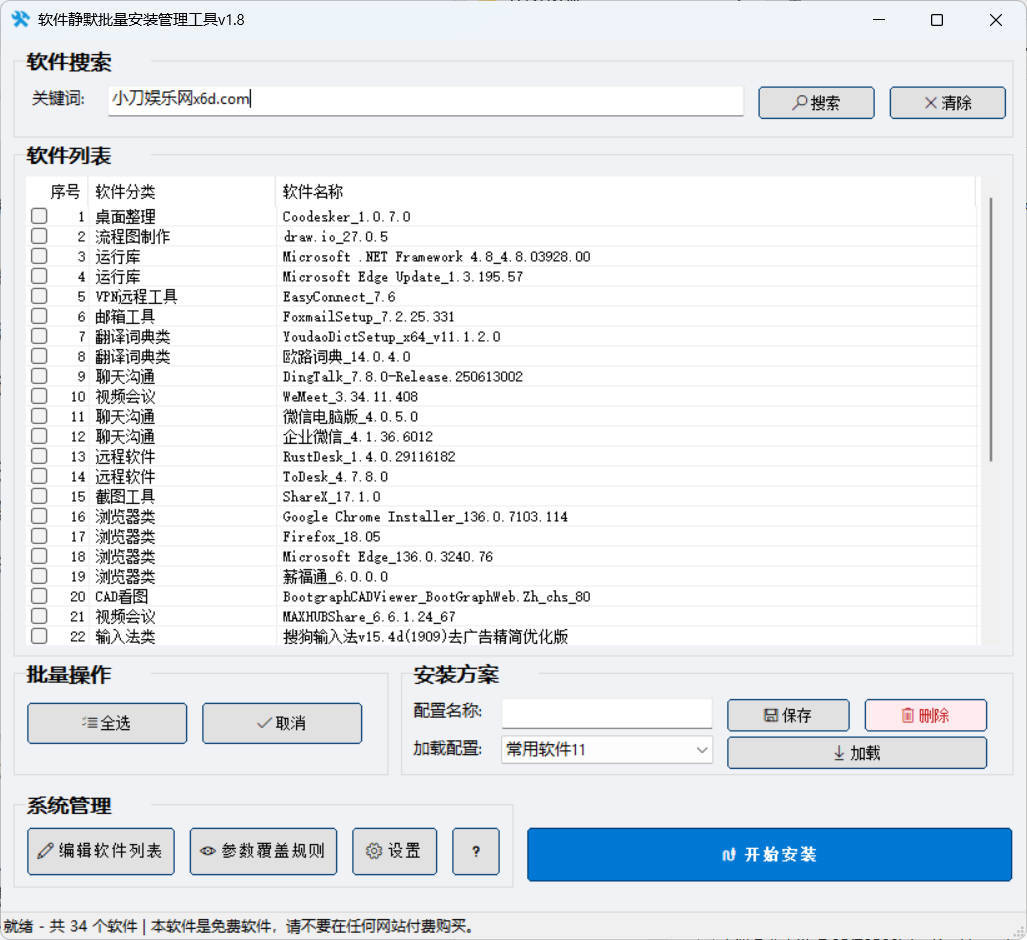Check the Coodesker_1.0.7.0 checkbox
The width and height of the screenshot is (1027, 940).
[38, 216]
